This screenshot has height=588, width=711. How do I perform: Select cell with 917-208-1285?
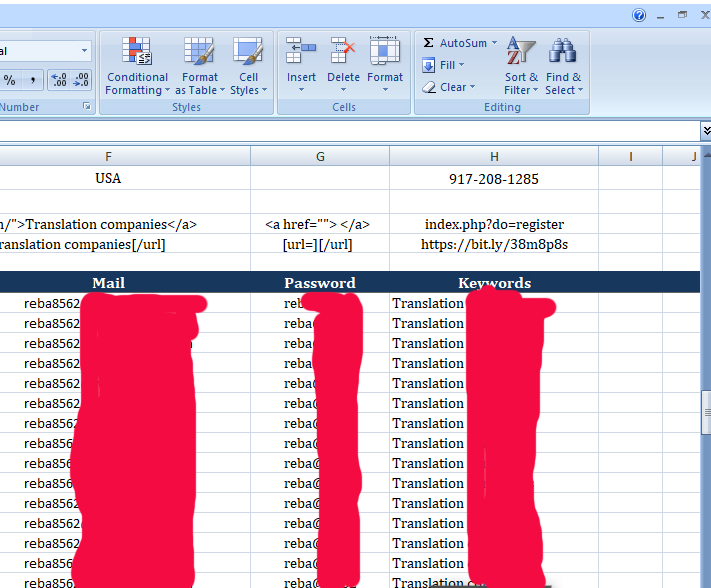(x=494, y=178)
